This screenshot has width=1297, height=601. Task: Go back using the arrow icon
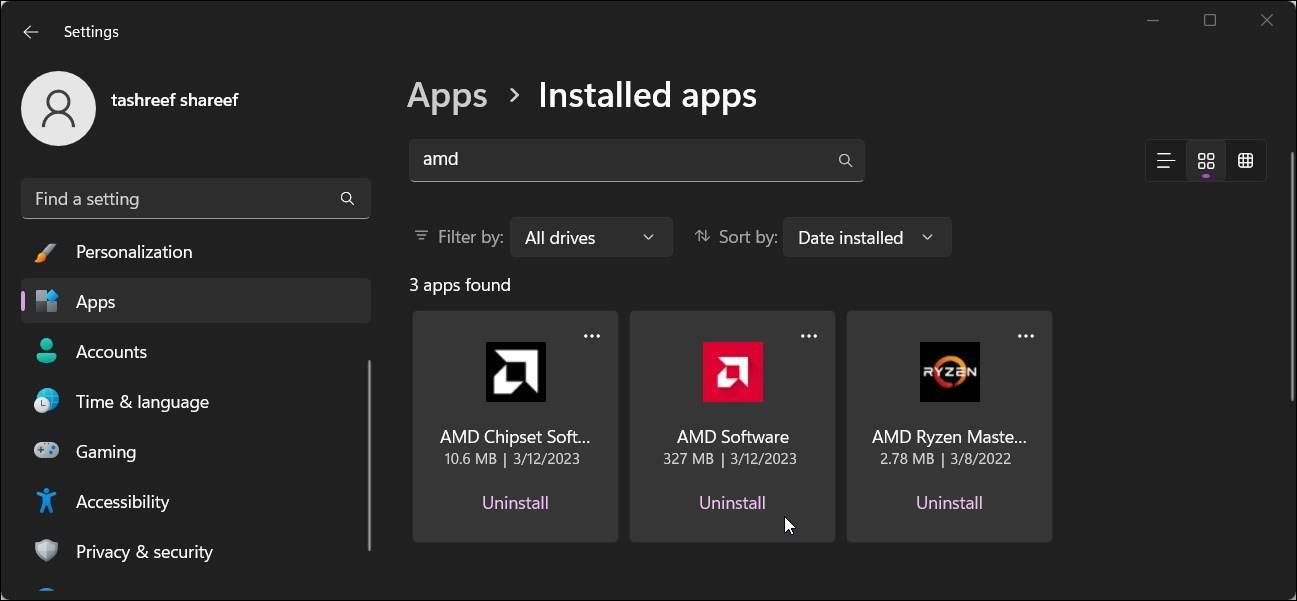tap(31, 32)
